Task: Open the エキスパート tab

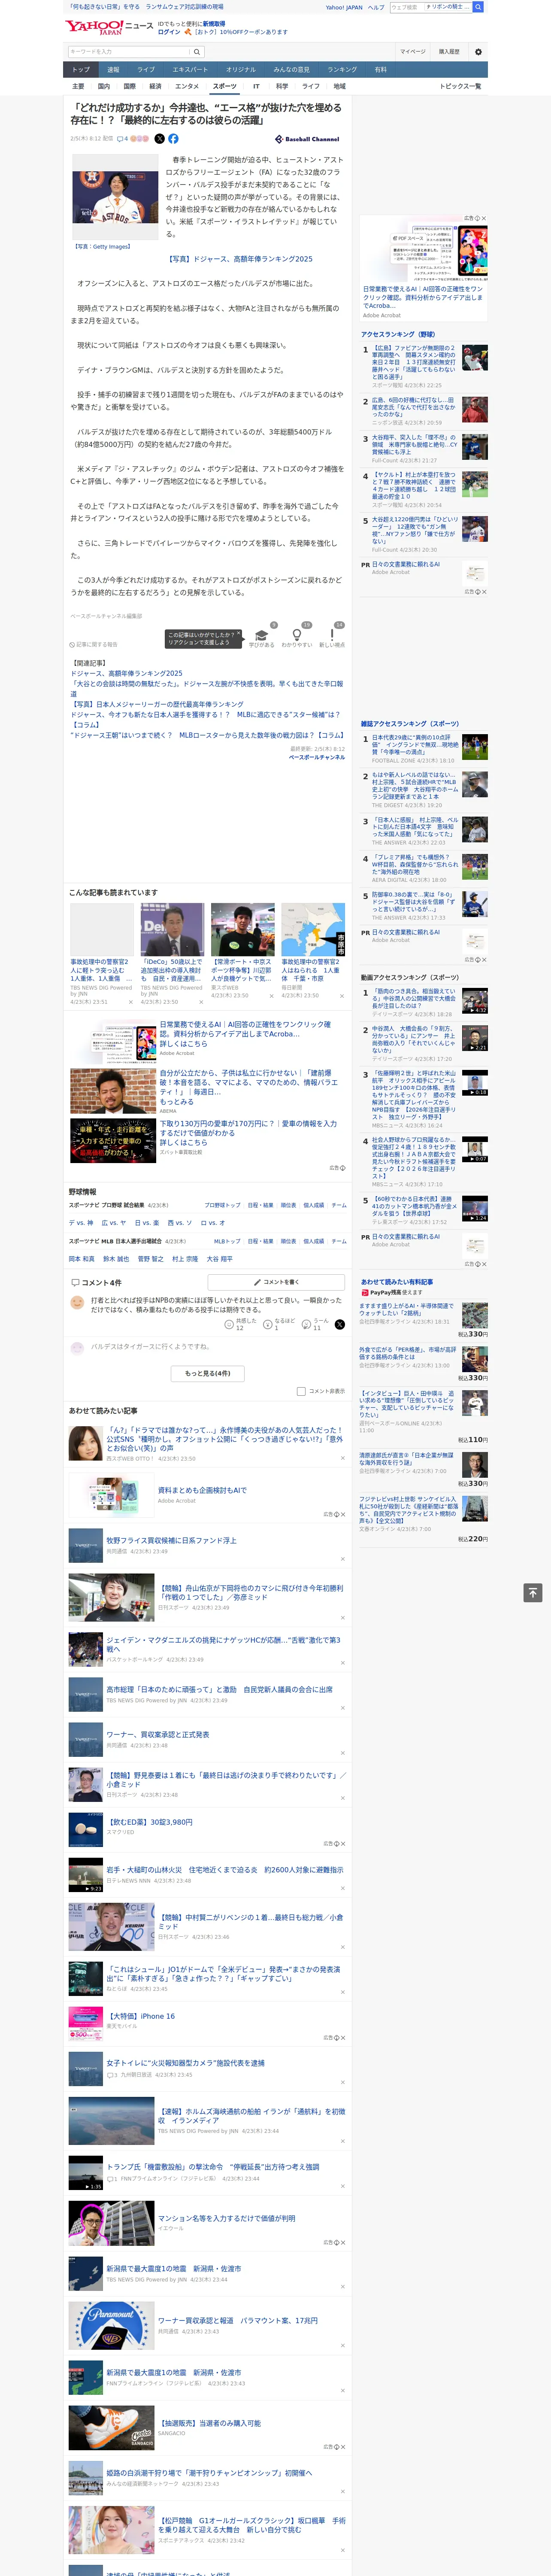Action: click(x=190, y=70)
